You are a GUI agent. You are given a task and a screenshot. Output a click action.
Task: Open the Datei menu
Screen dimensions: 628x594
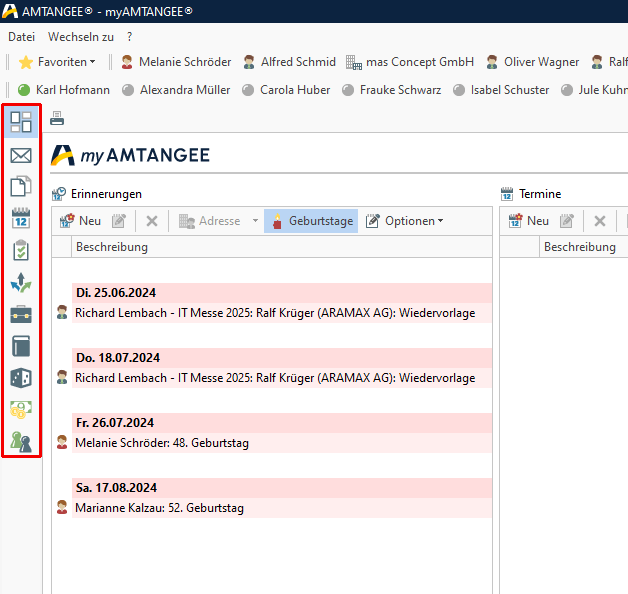pos(22,37)
